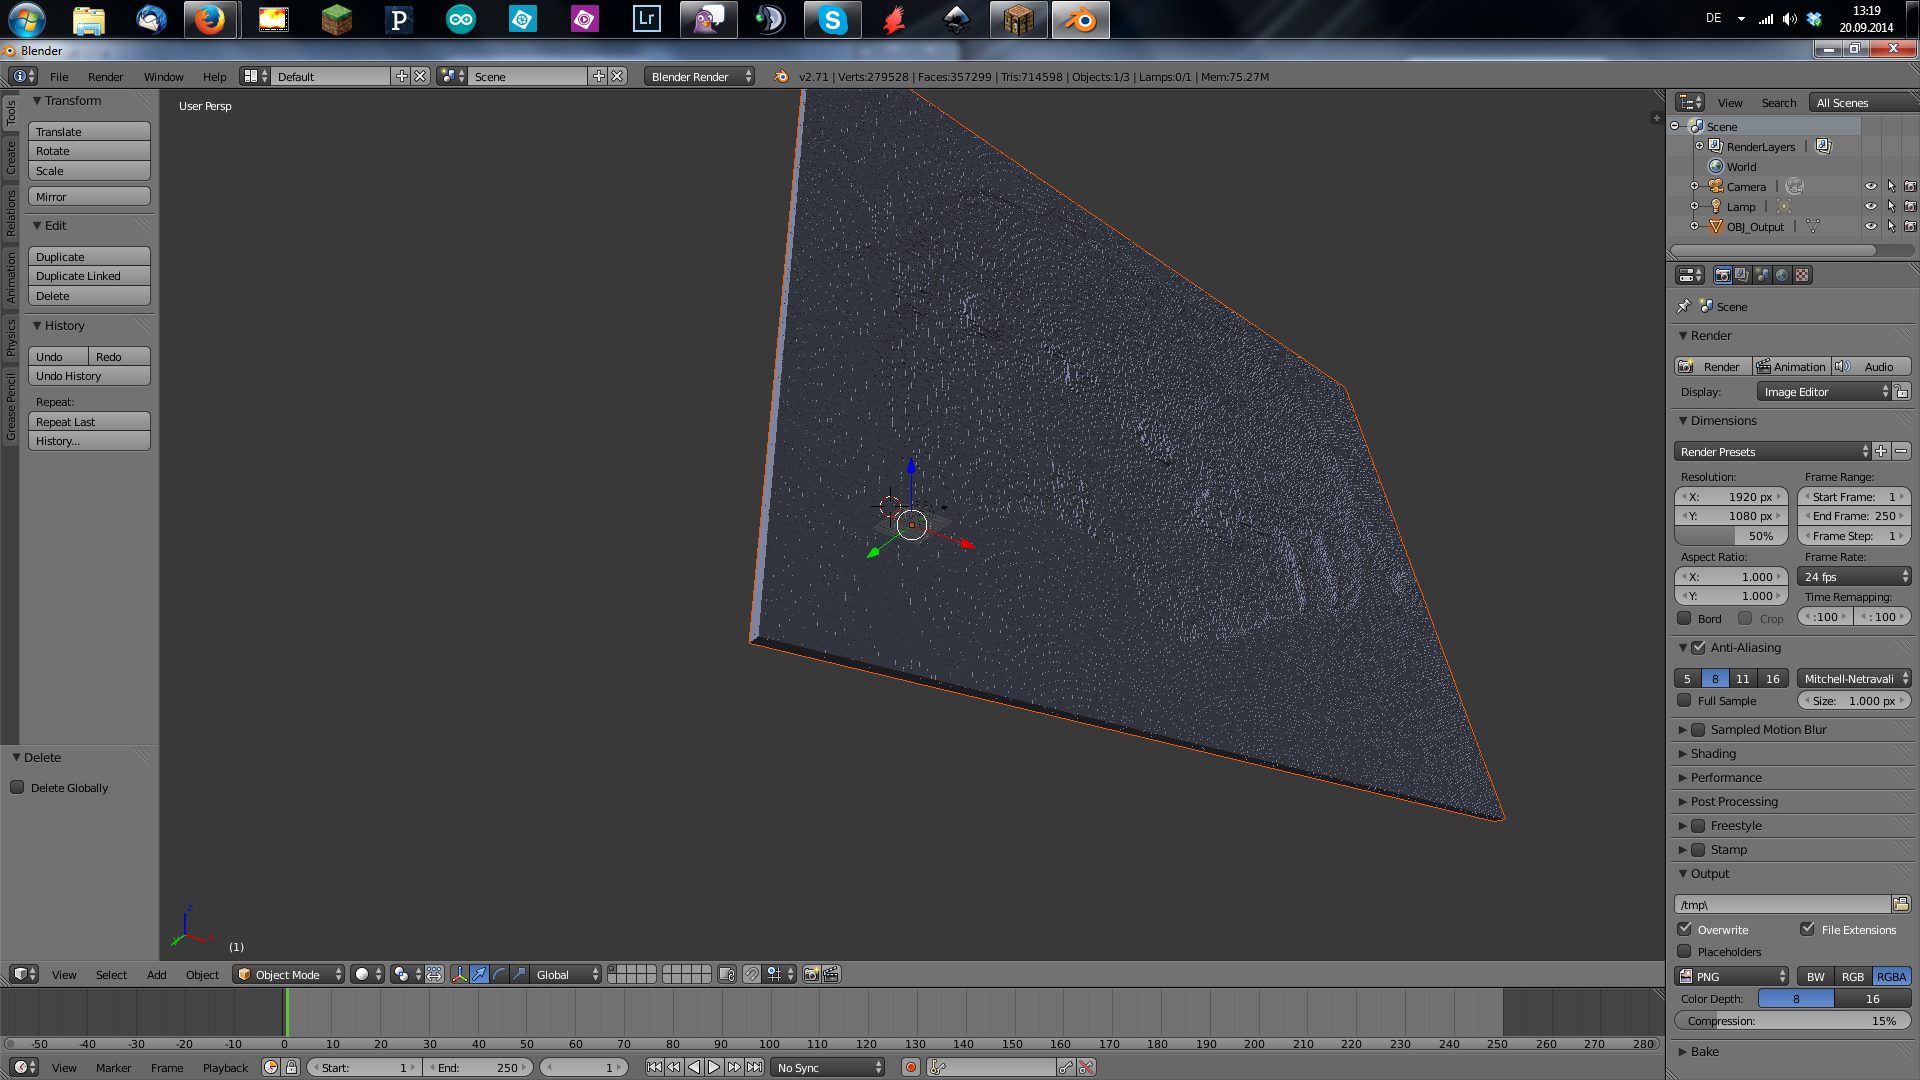Open the Audio render settings
Screen dimensions: 1920x1080
pos(1874,365)
